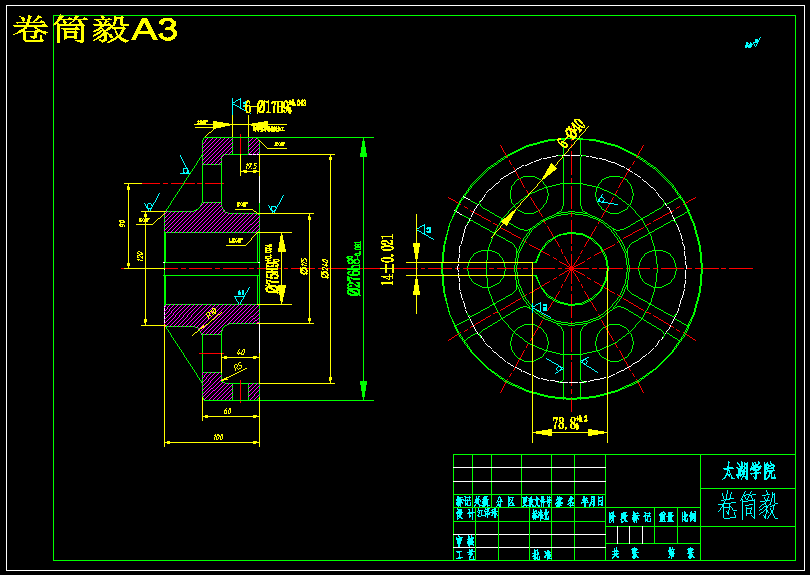The width and height of the screenshot is (810, 575).
Task: Select the surface roughness symbol at top-right corner
Action: [x=753, y=43]
